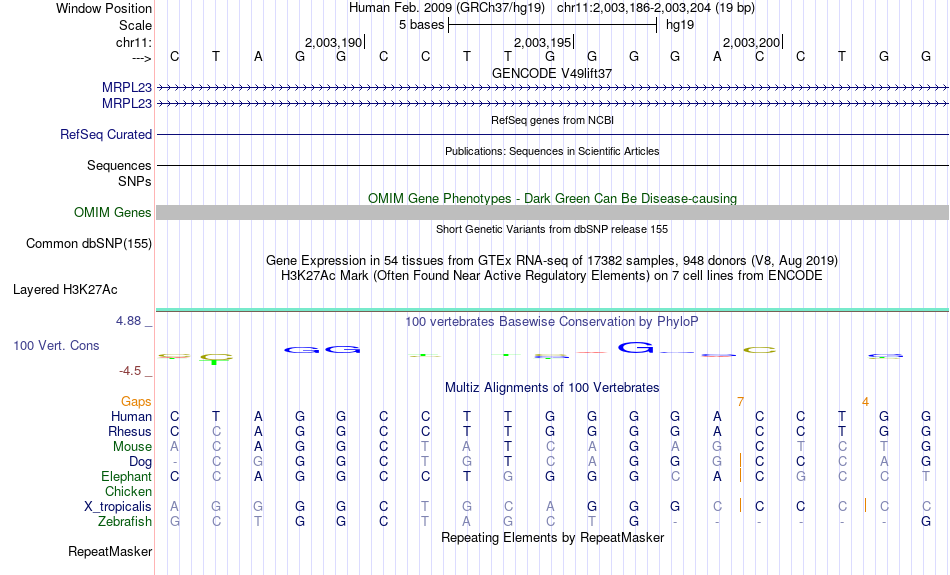Select the X_tropicalis alignment row label
This screenshot has height=575, width=950.
(118, 507)
